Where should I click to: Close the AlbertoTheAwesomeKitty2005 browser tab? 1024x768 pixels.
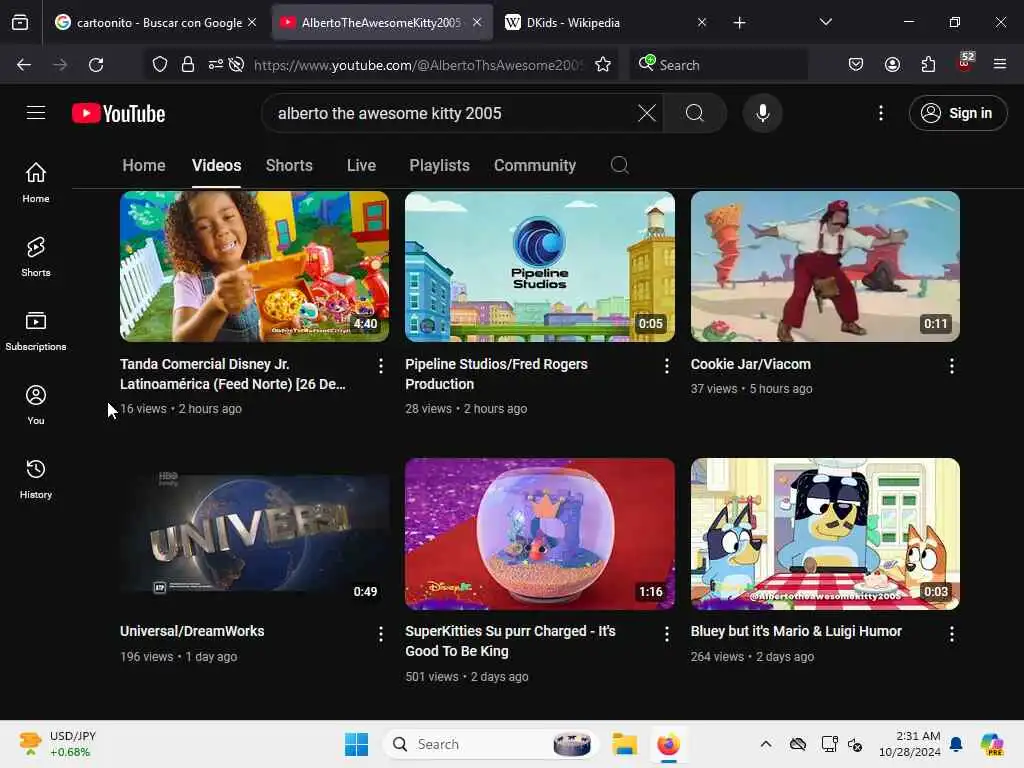click(x=477, y=22)
